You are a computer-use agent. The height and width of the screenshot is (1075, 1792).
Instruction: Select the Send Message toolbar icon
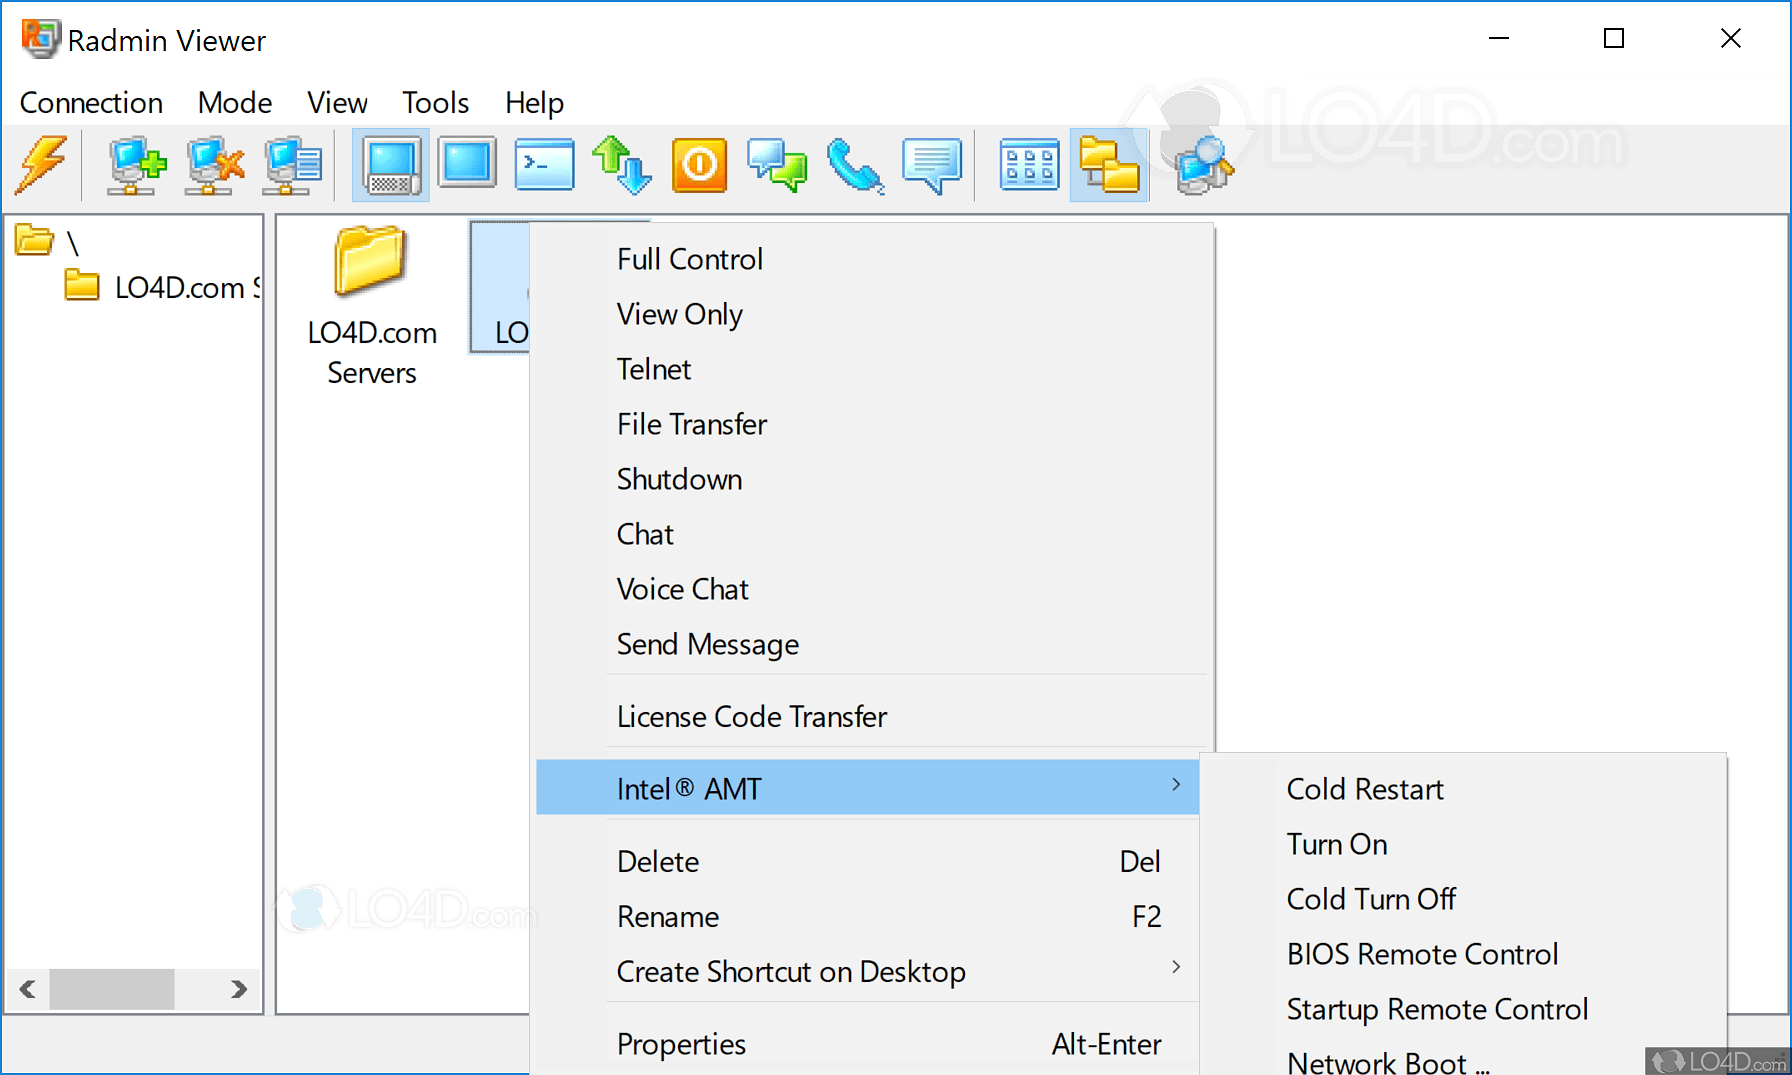point(932,165)
